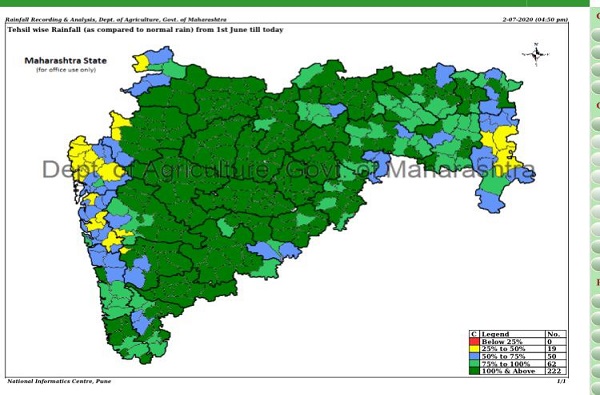Click the 19 count cell in legend
The height and width of the screenshot is (395, 600).
(x=556, y=349)
